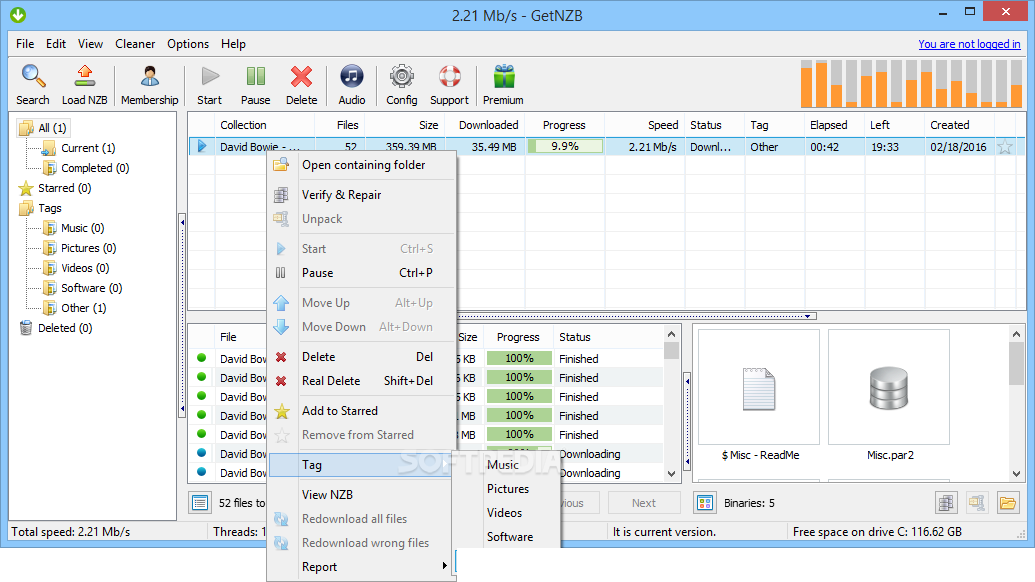Select 'Current (1)' in the sidebar
Screen dimensions: 1035x582
[x=88, y=148]
